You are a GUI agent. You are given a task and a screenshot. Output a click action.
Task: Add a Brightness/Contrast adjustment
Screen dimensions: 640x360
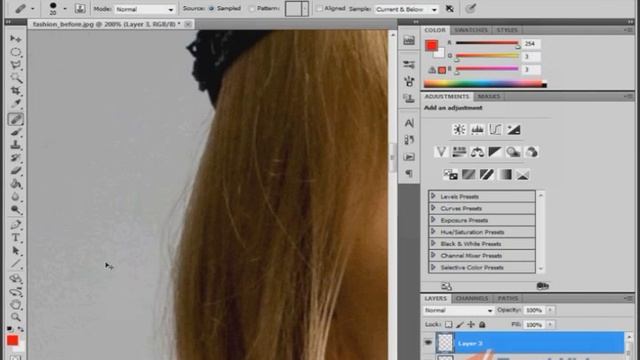(459, 129)
